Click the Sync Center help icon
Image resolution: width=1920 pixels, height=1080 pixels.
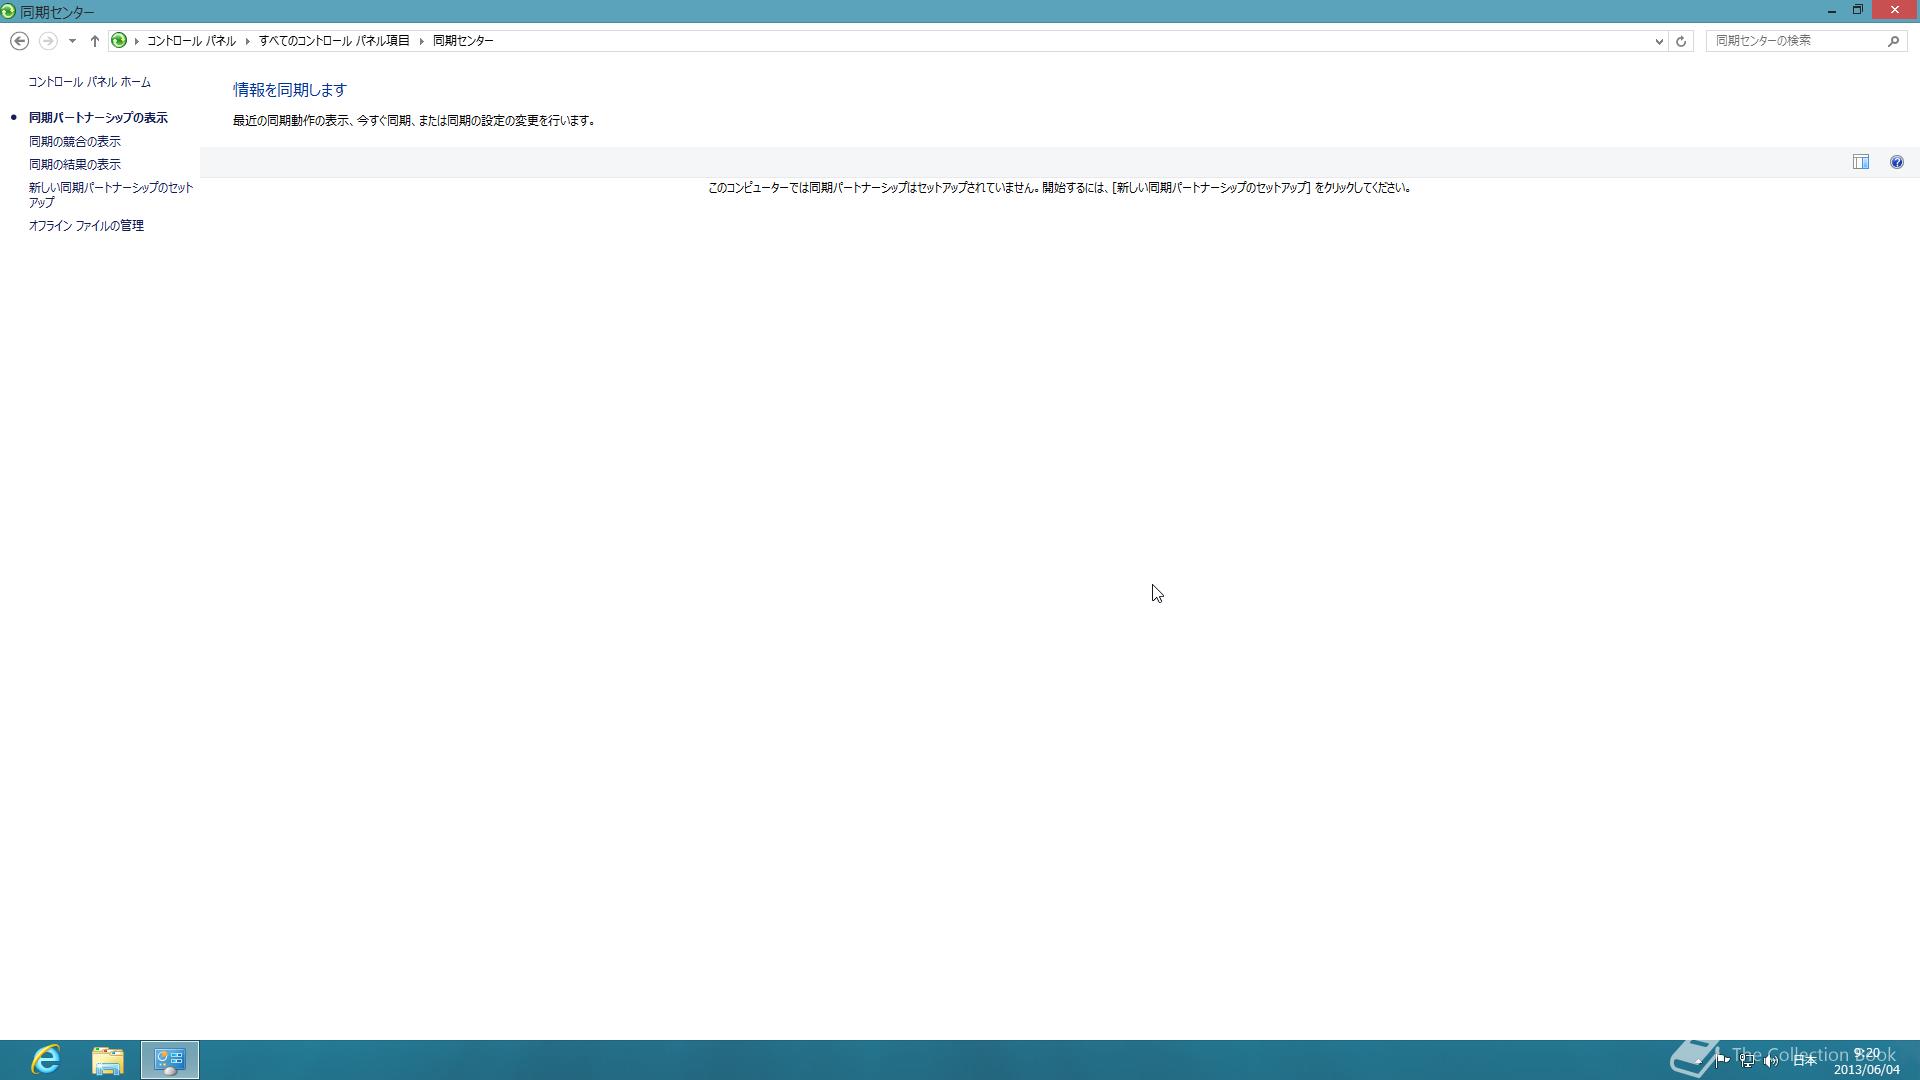[1896, 162]
